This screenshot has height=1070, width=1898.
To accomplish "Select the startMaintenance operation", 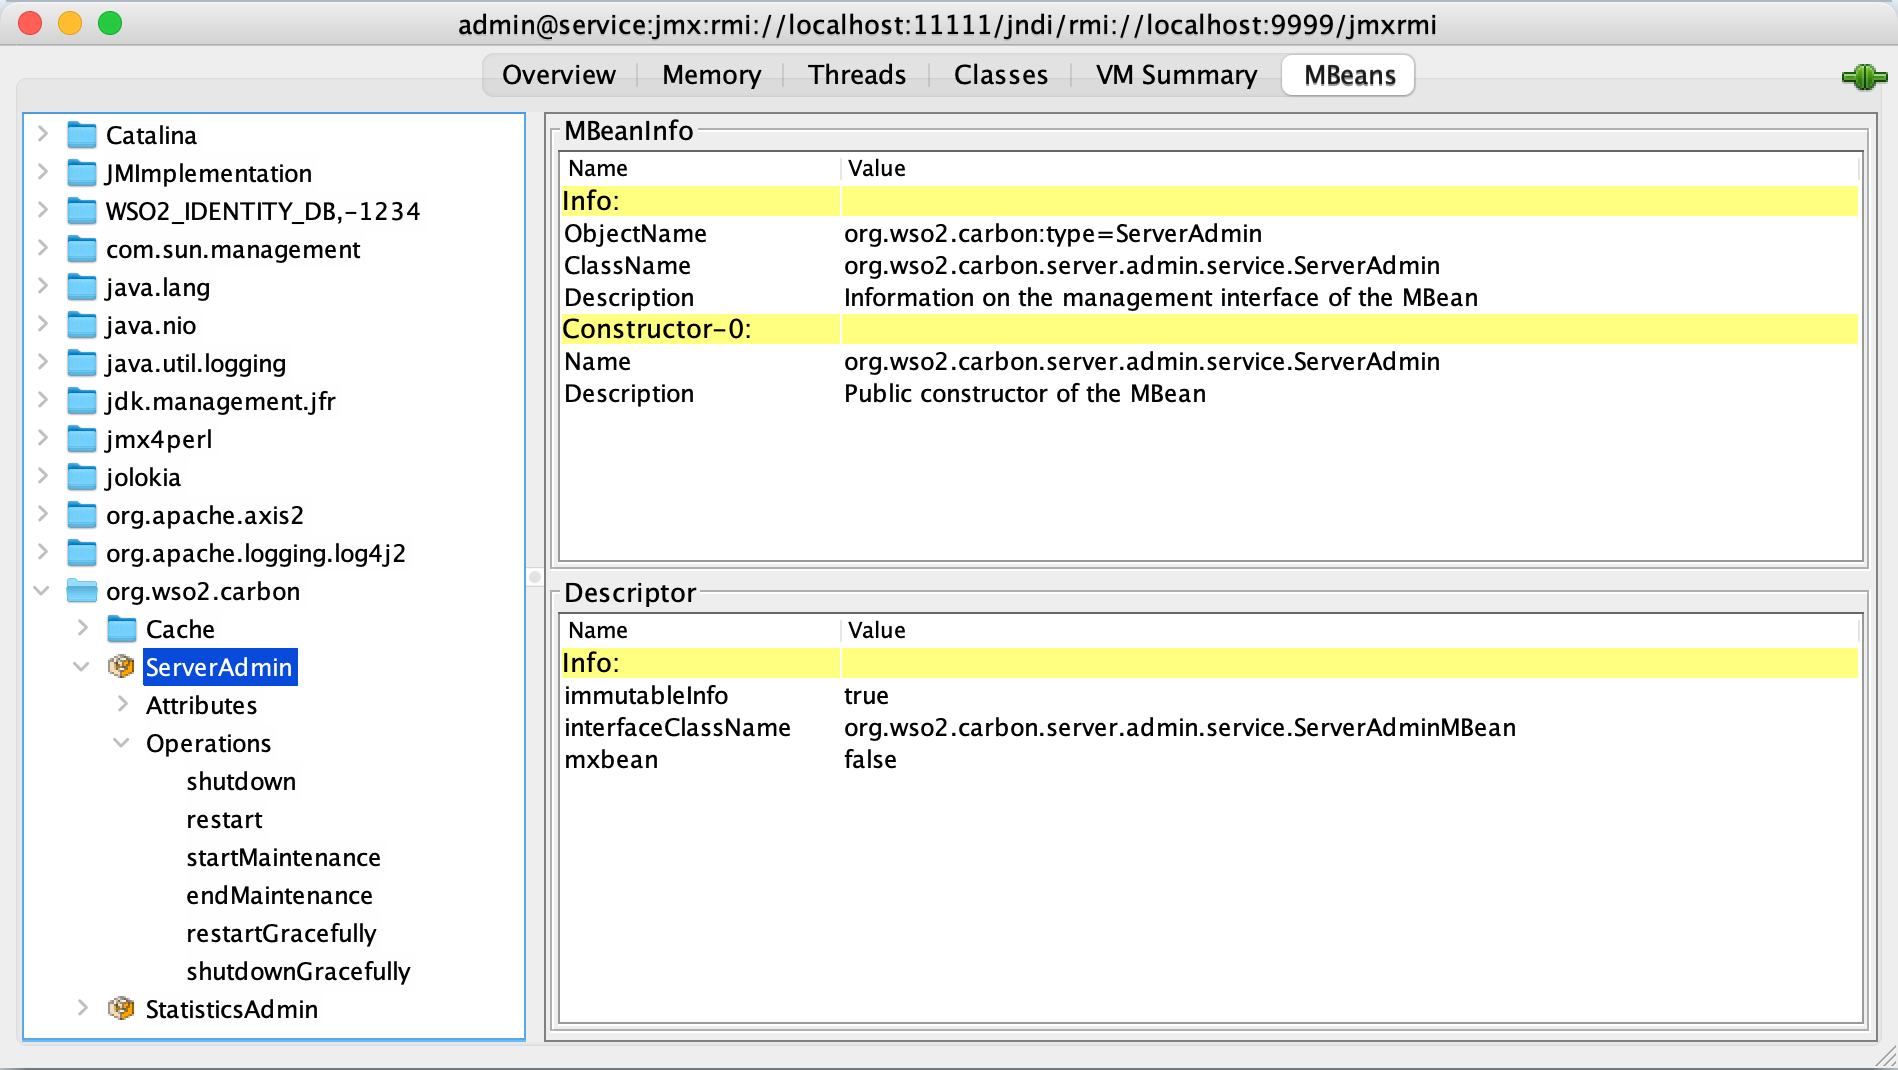I will pos(283,857).
